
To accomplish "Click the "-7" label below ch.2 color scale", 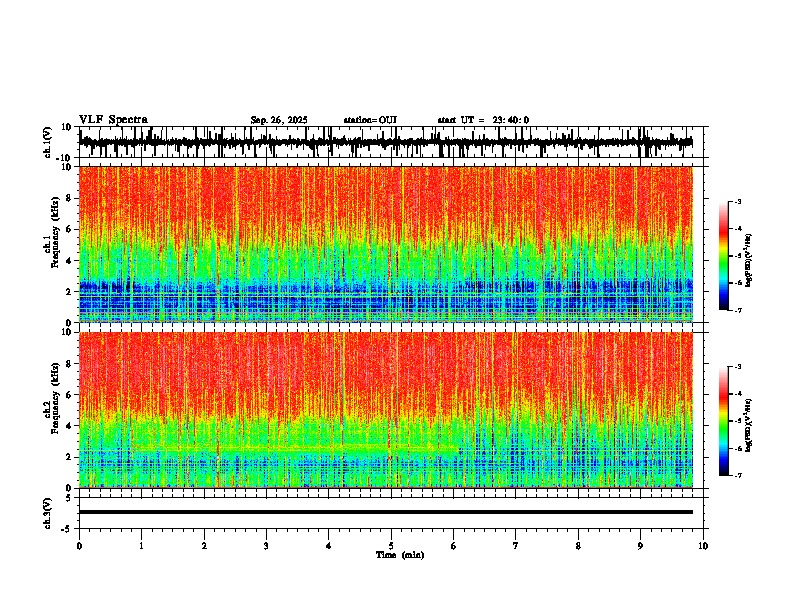I will point(737,475).
